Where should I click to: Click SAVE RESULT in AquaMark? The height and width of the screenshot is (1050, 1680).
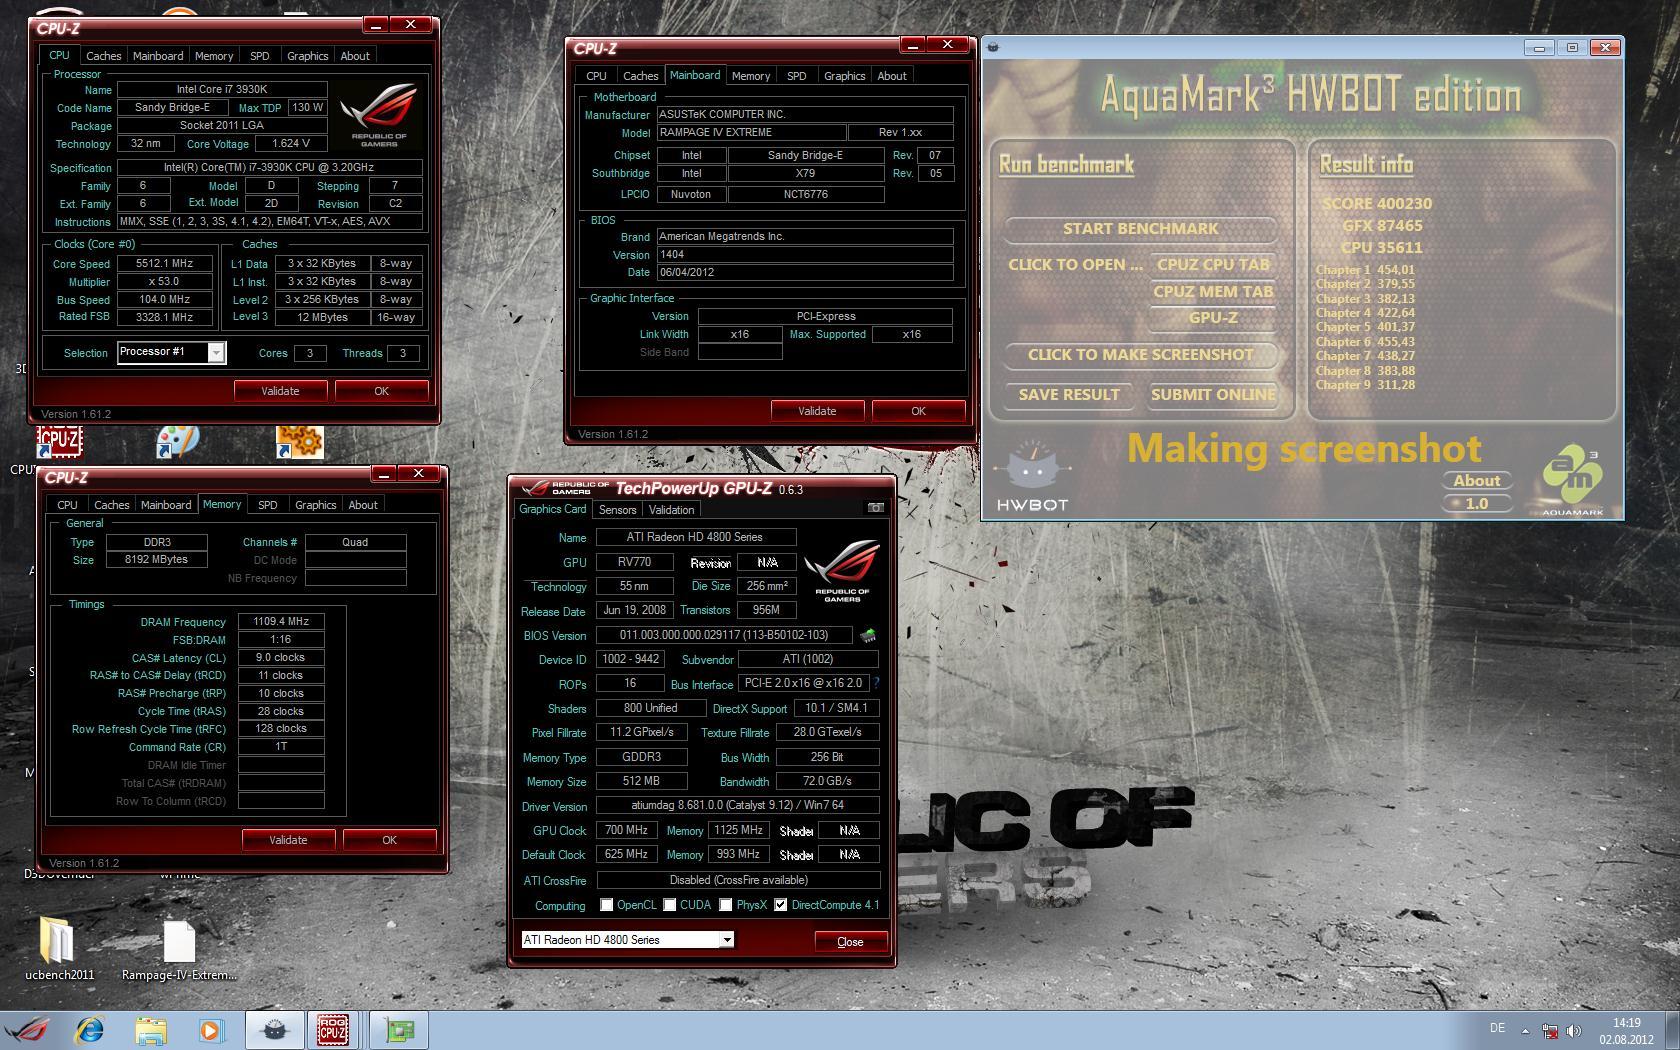[x=1069, y=394]
